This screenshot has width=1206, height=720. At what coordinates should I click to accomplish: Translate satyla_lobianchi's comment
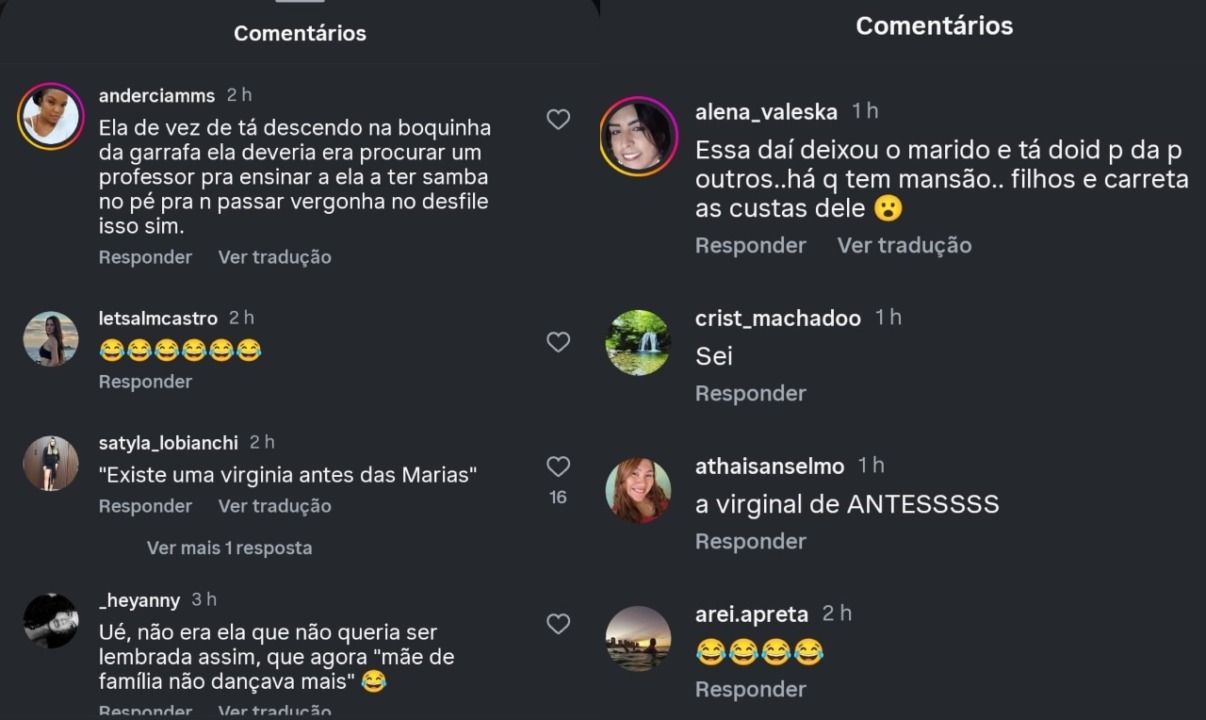pyautogui.click(x=274, y=506)
